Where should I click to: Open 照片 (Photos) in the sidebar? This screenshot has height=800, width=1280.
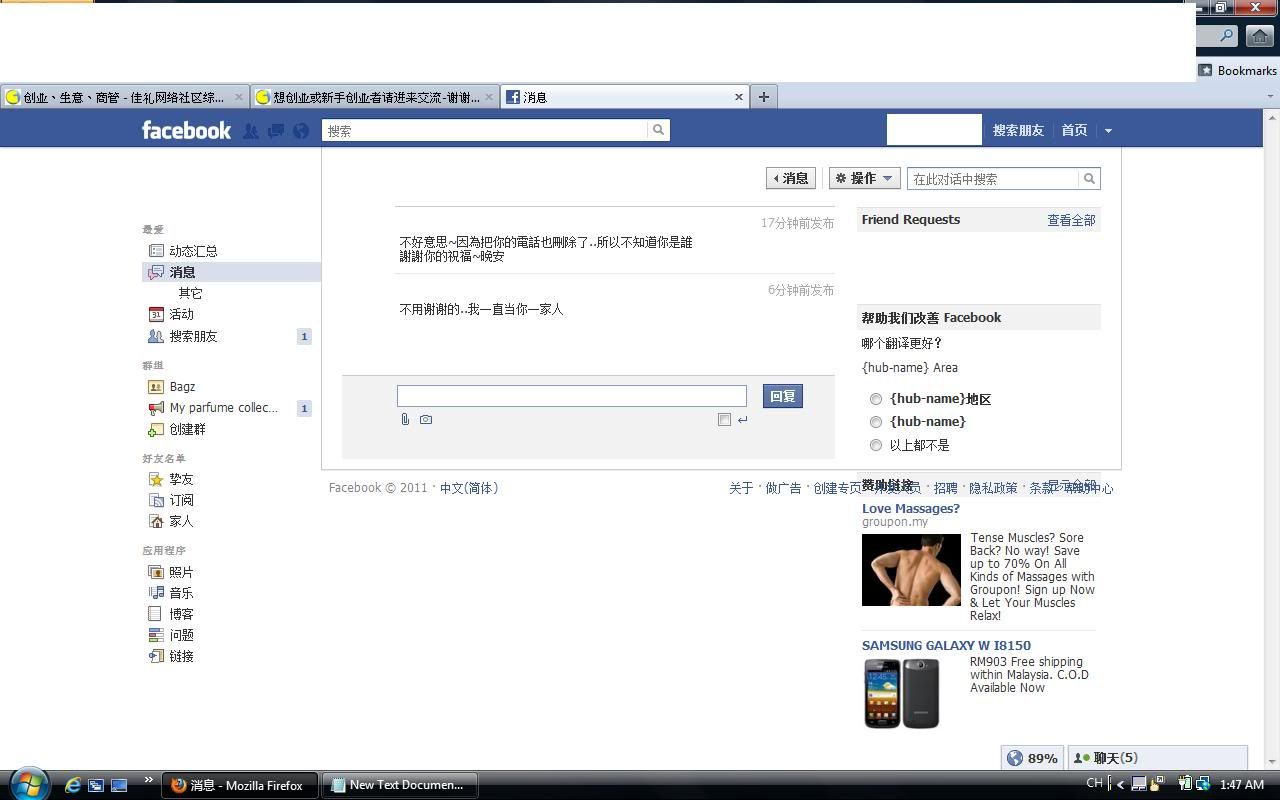(x=181, y=572)
